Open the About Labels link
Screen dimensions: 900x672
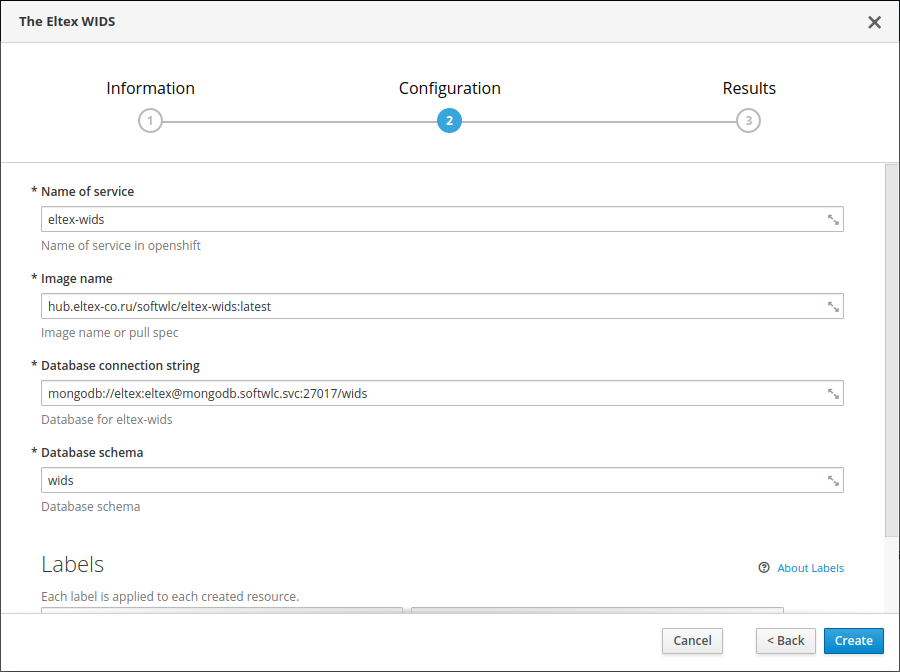pyautogui.click(x=810, y=568)
